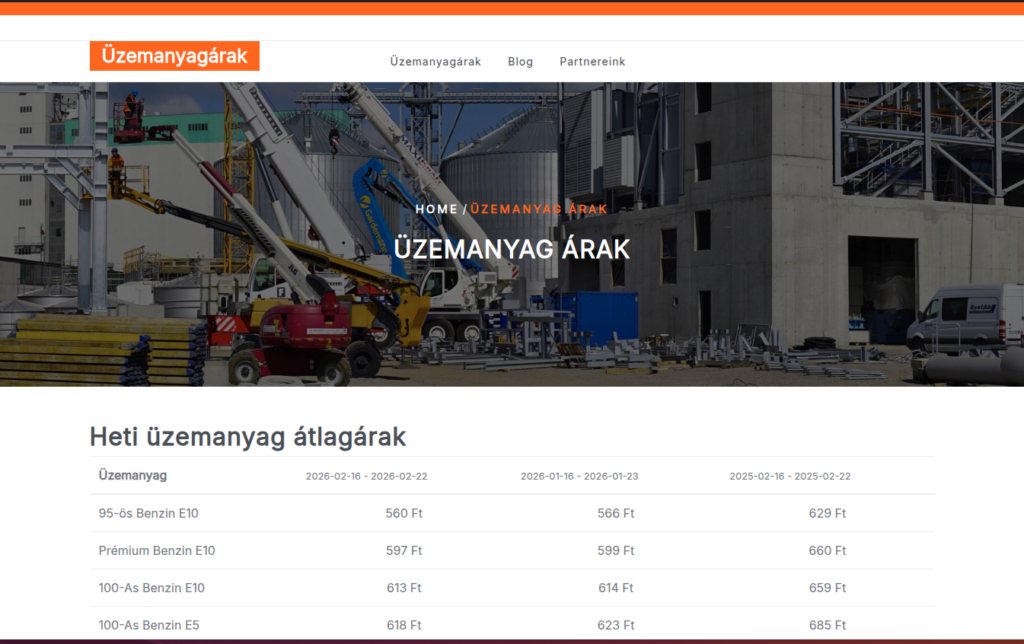Select the 2026-01-16 - 2026-01-23 column header
Screen dimensions: 1024x644
(579, 477)
